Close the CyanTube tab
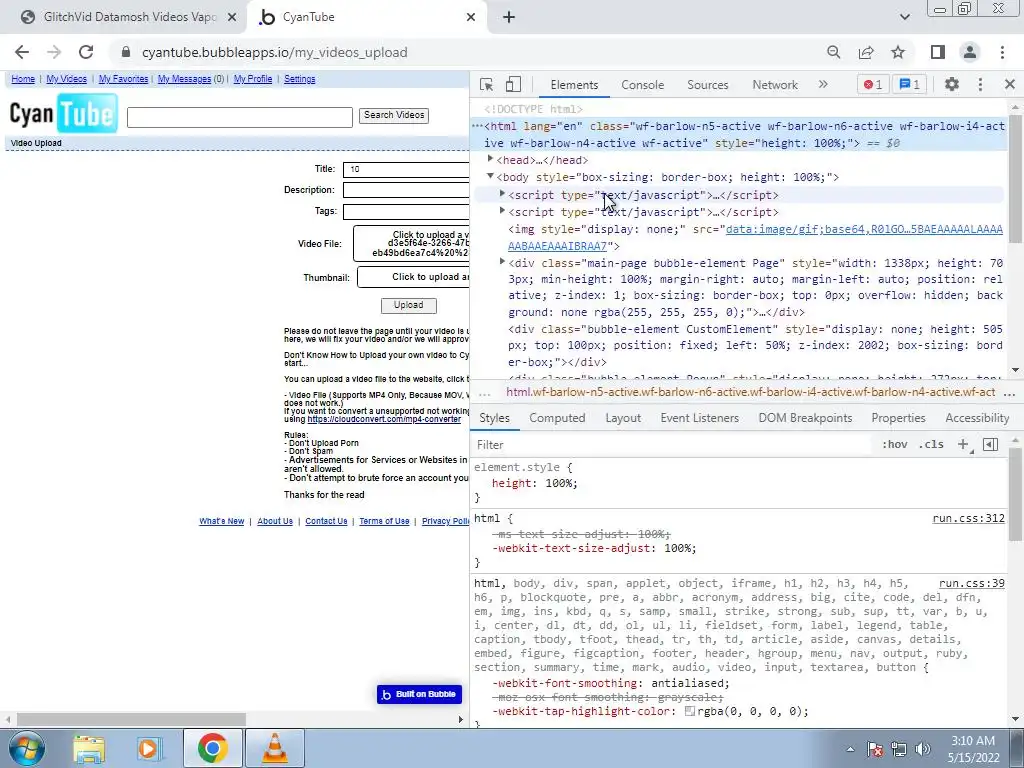Viewport: 1024px width, 768px height. click(471, 17)
